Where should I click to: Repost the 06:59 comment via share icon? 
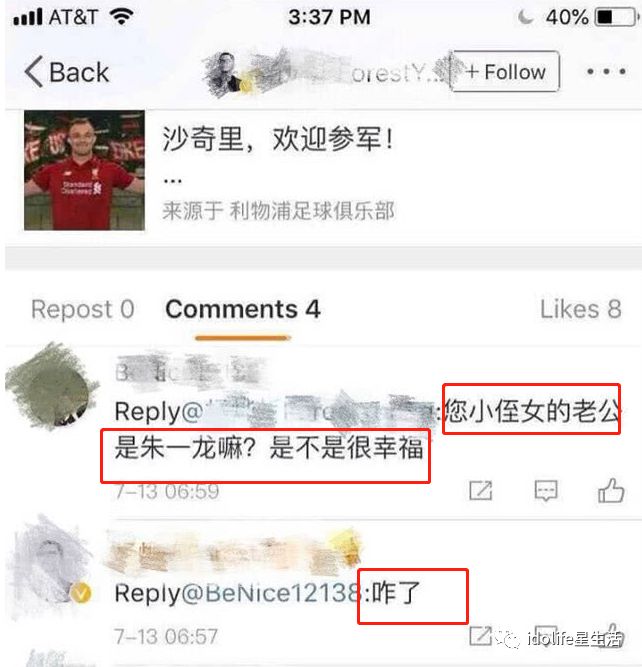click(x=481, y=491)
